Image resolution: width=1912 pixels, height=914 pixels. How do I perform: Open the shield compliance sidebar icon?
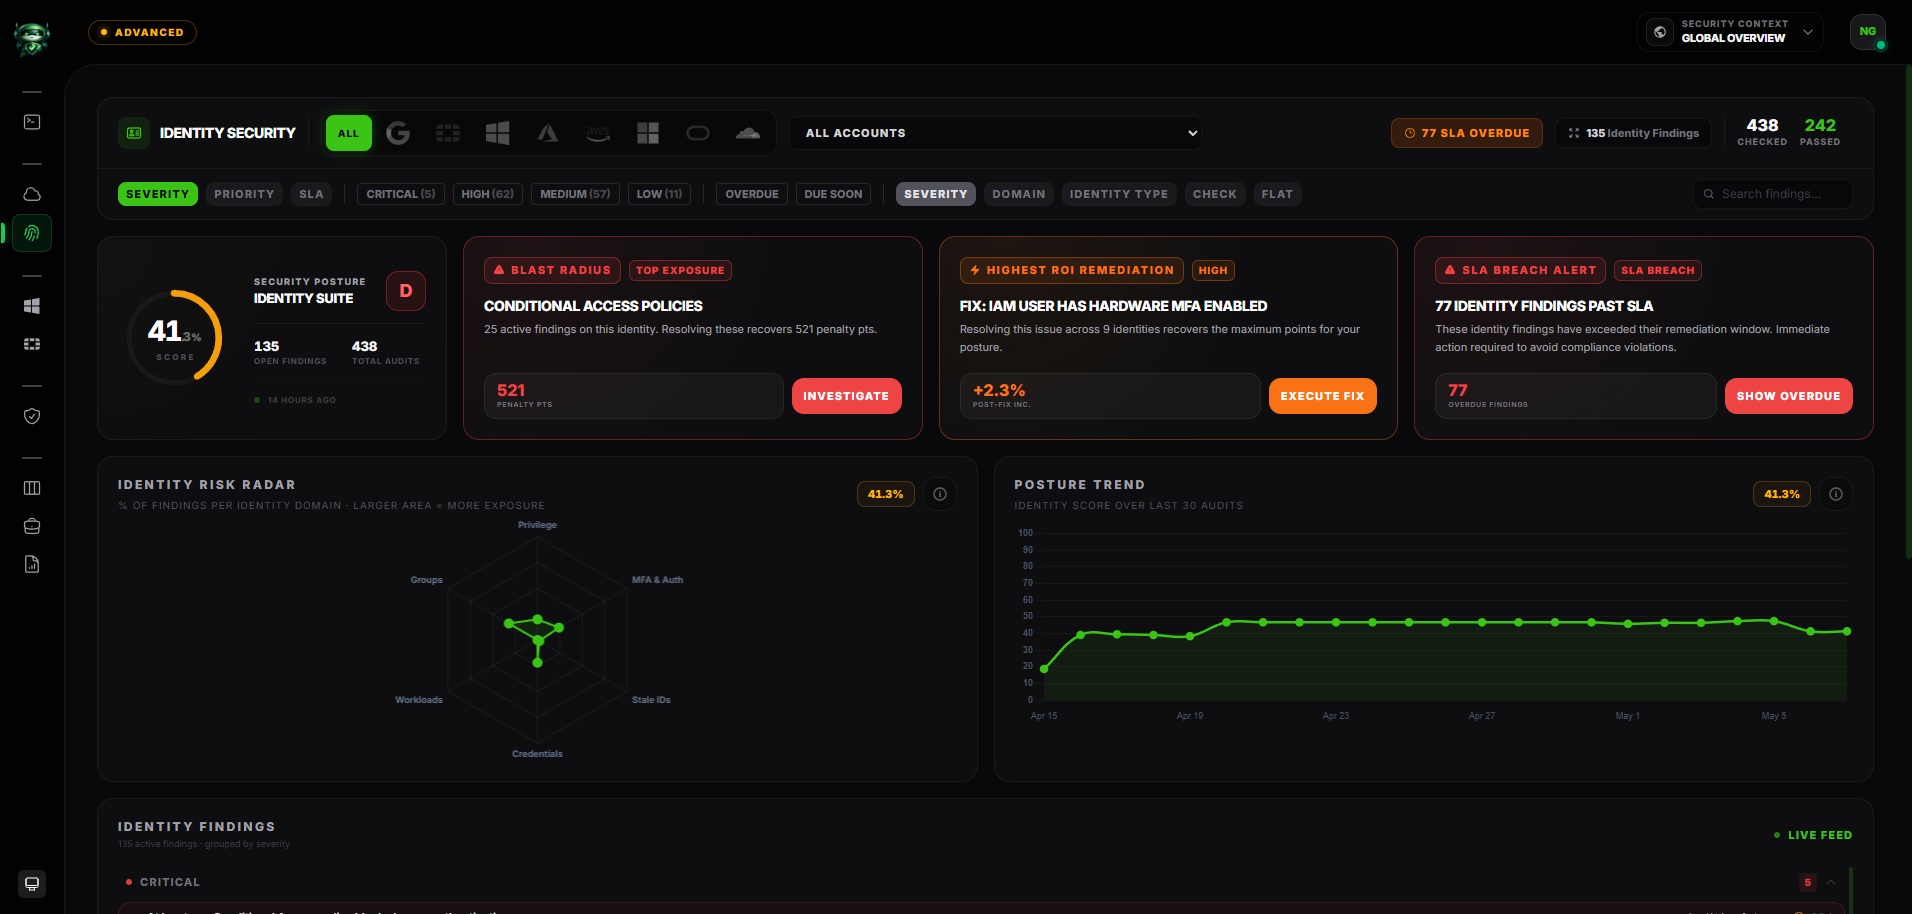click(x=32, y=416)
